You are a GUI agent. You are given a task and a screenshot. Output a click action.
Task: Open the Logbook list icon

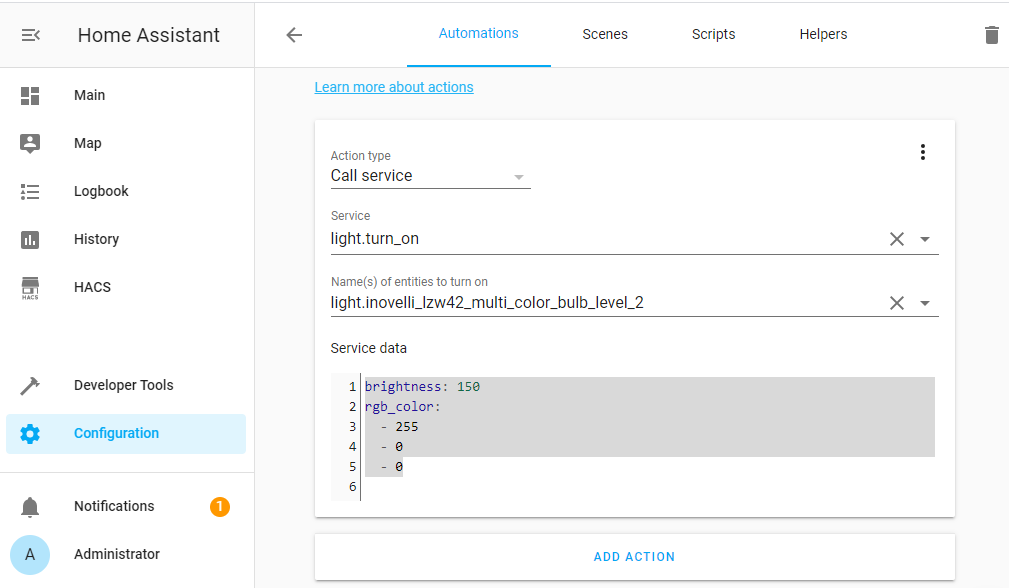[x=30, y=192]
